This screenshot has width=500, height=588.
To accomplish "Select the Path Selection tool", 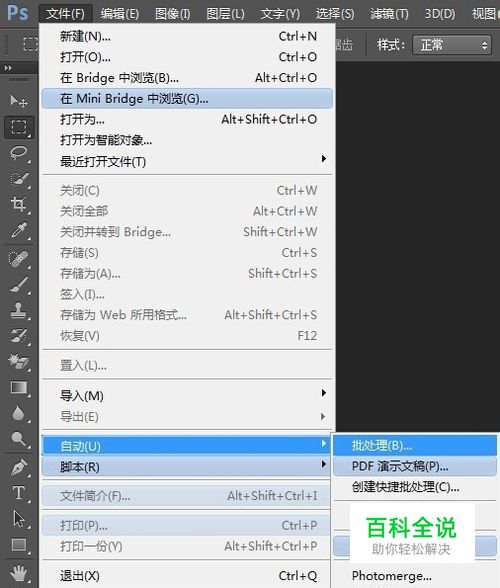I will (x=19, y=519).
